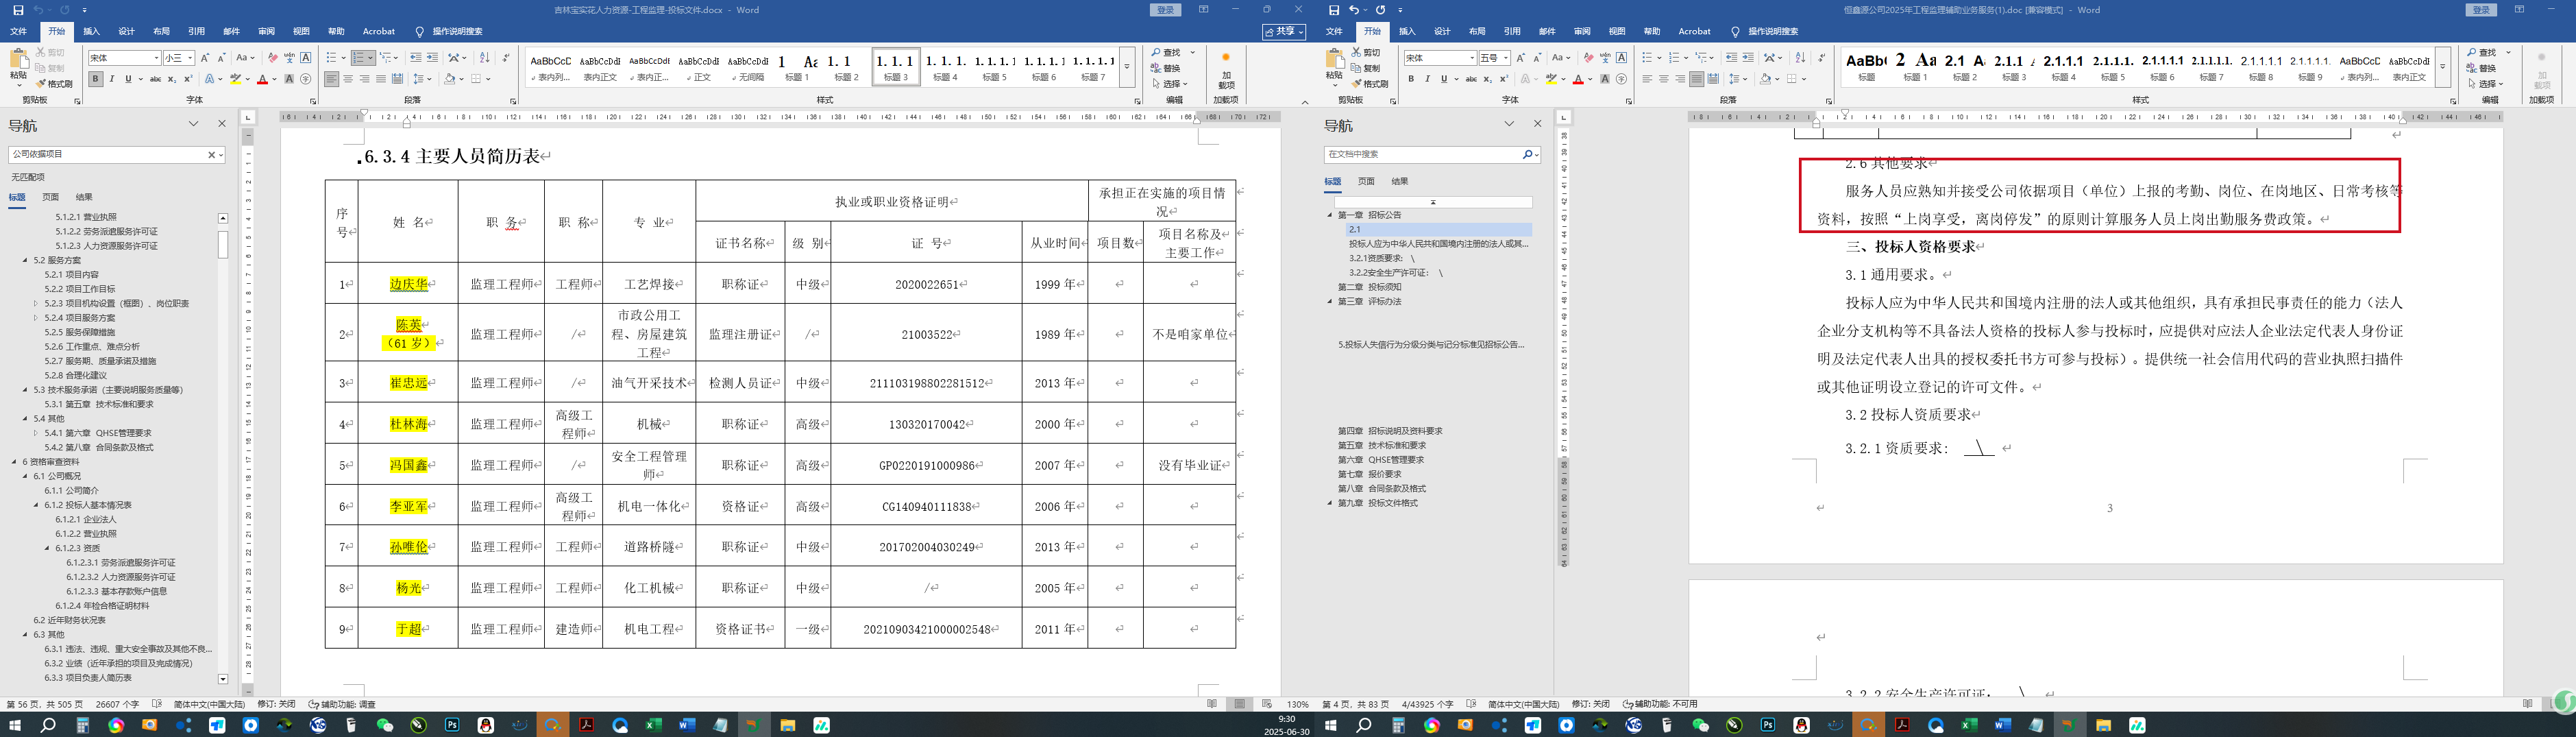Open the 插入 tab in the left Word window
The width and height of the screenshot is (2576, 737).
click(x=91, y=32)
